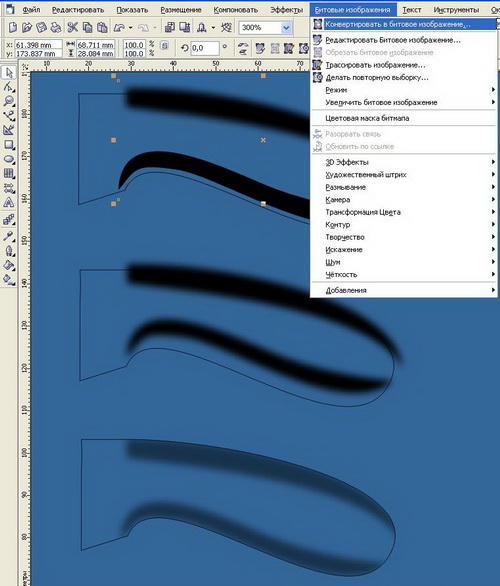
Task: Select the Pick (arrow) tool
Action: point(9,73)
